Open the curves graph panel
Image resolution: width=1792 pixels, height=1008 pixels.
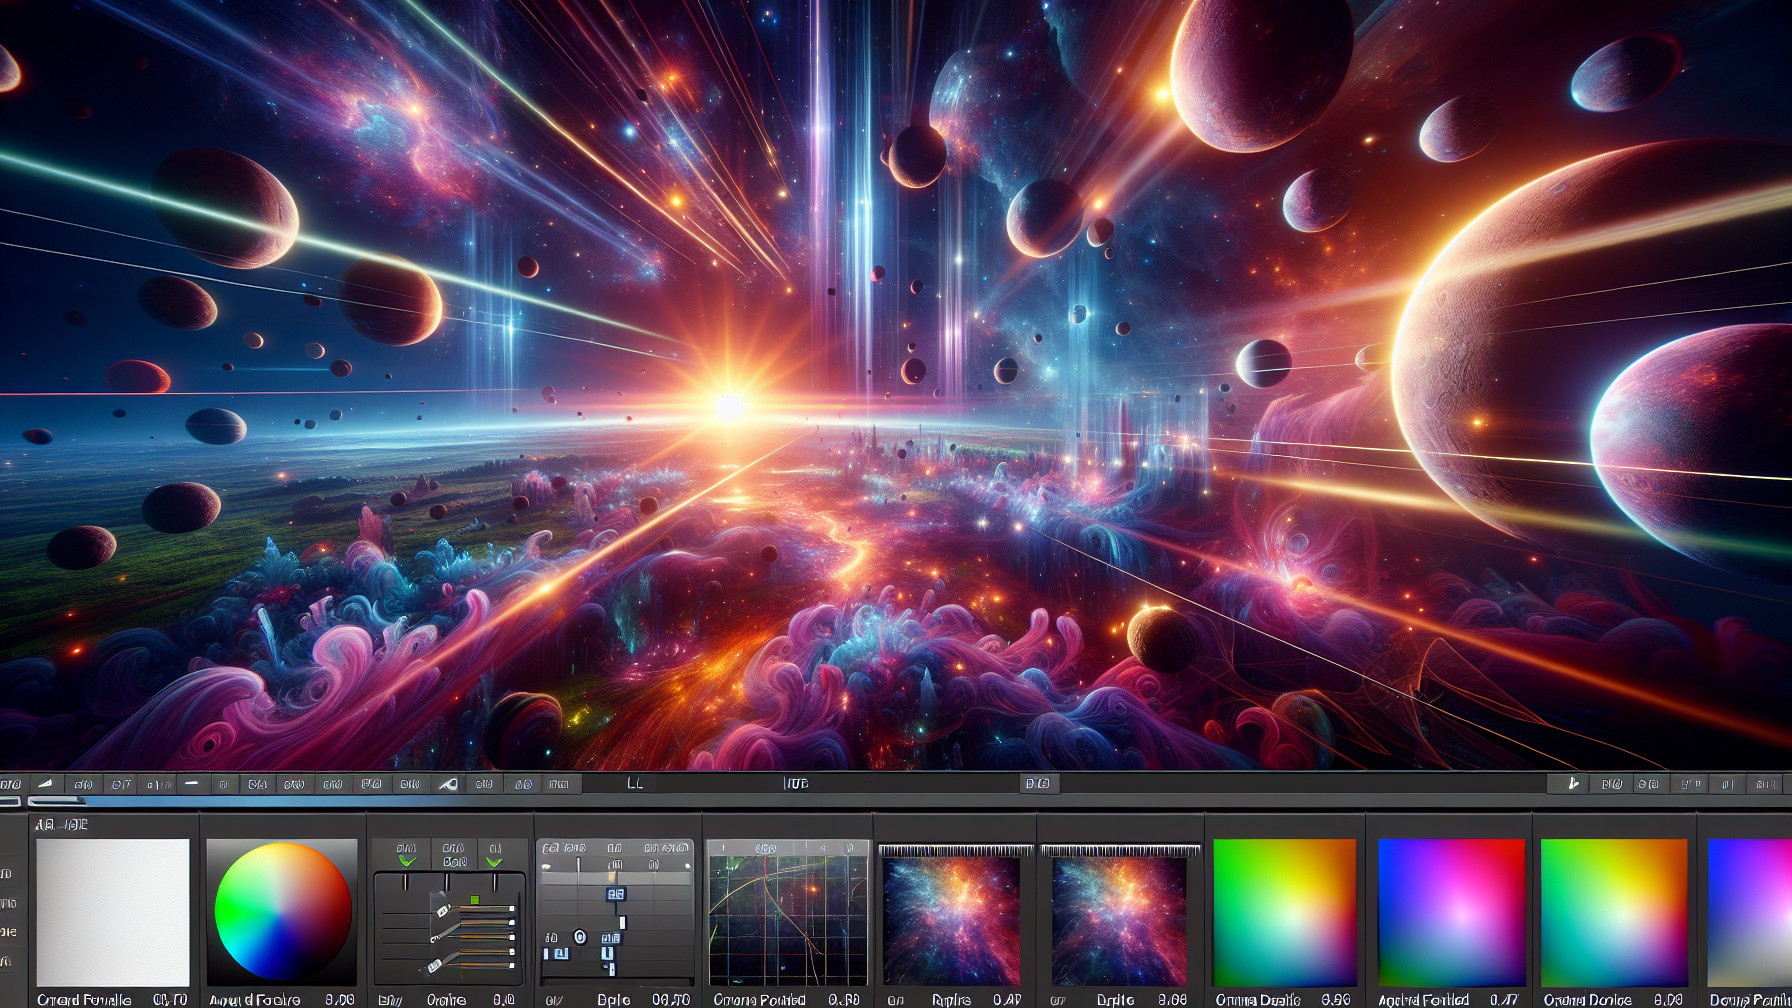click(788, 912)
